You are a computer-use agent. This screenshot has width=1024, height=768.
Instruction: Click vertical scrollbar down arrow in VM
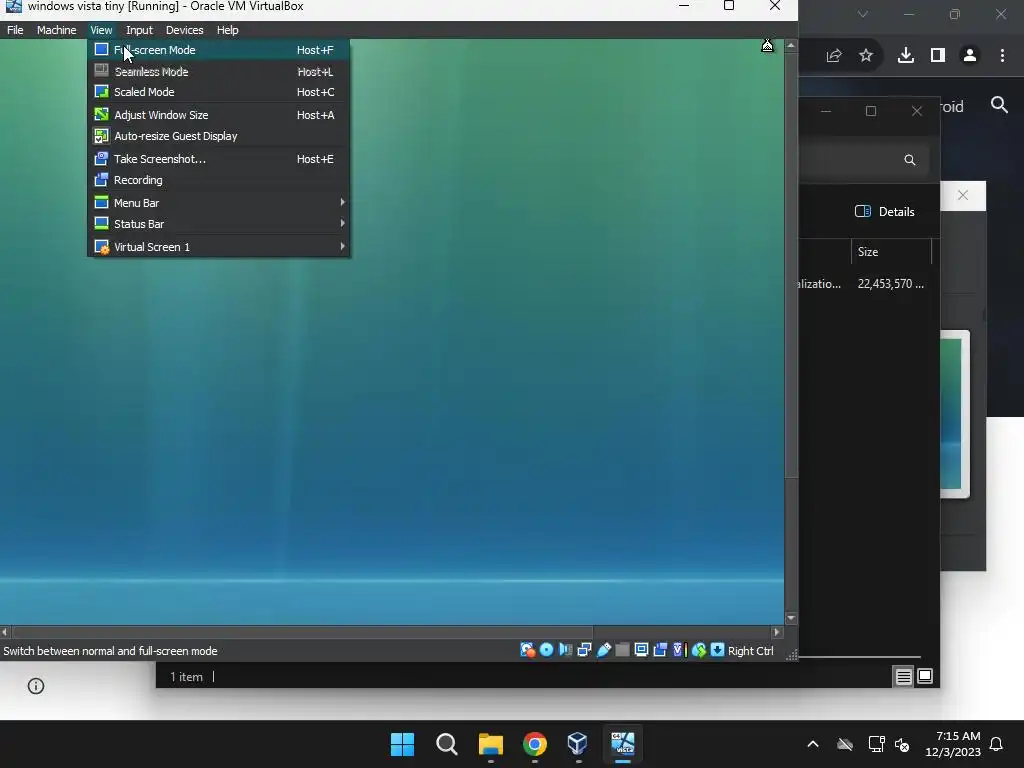point(791,618)
